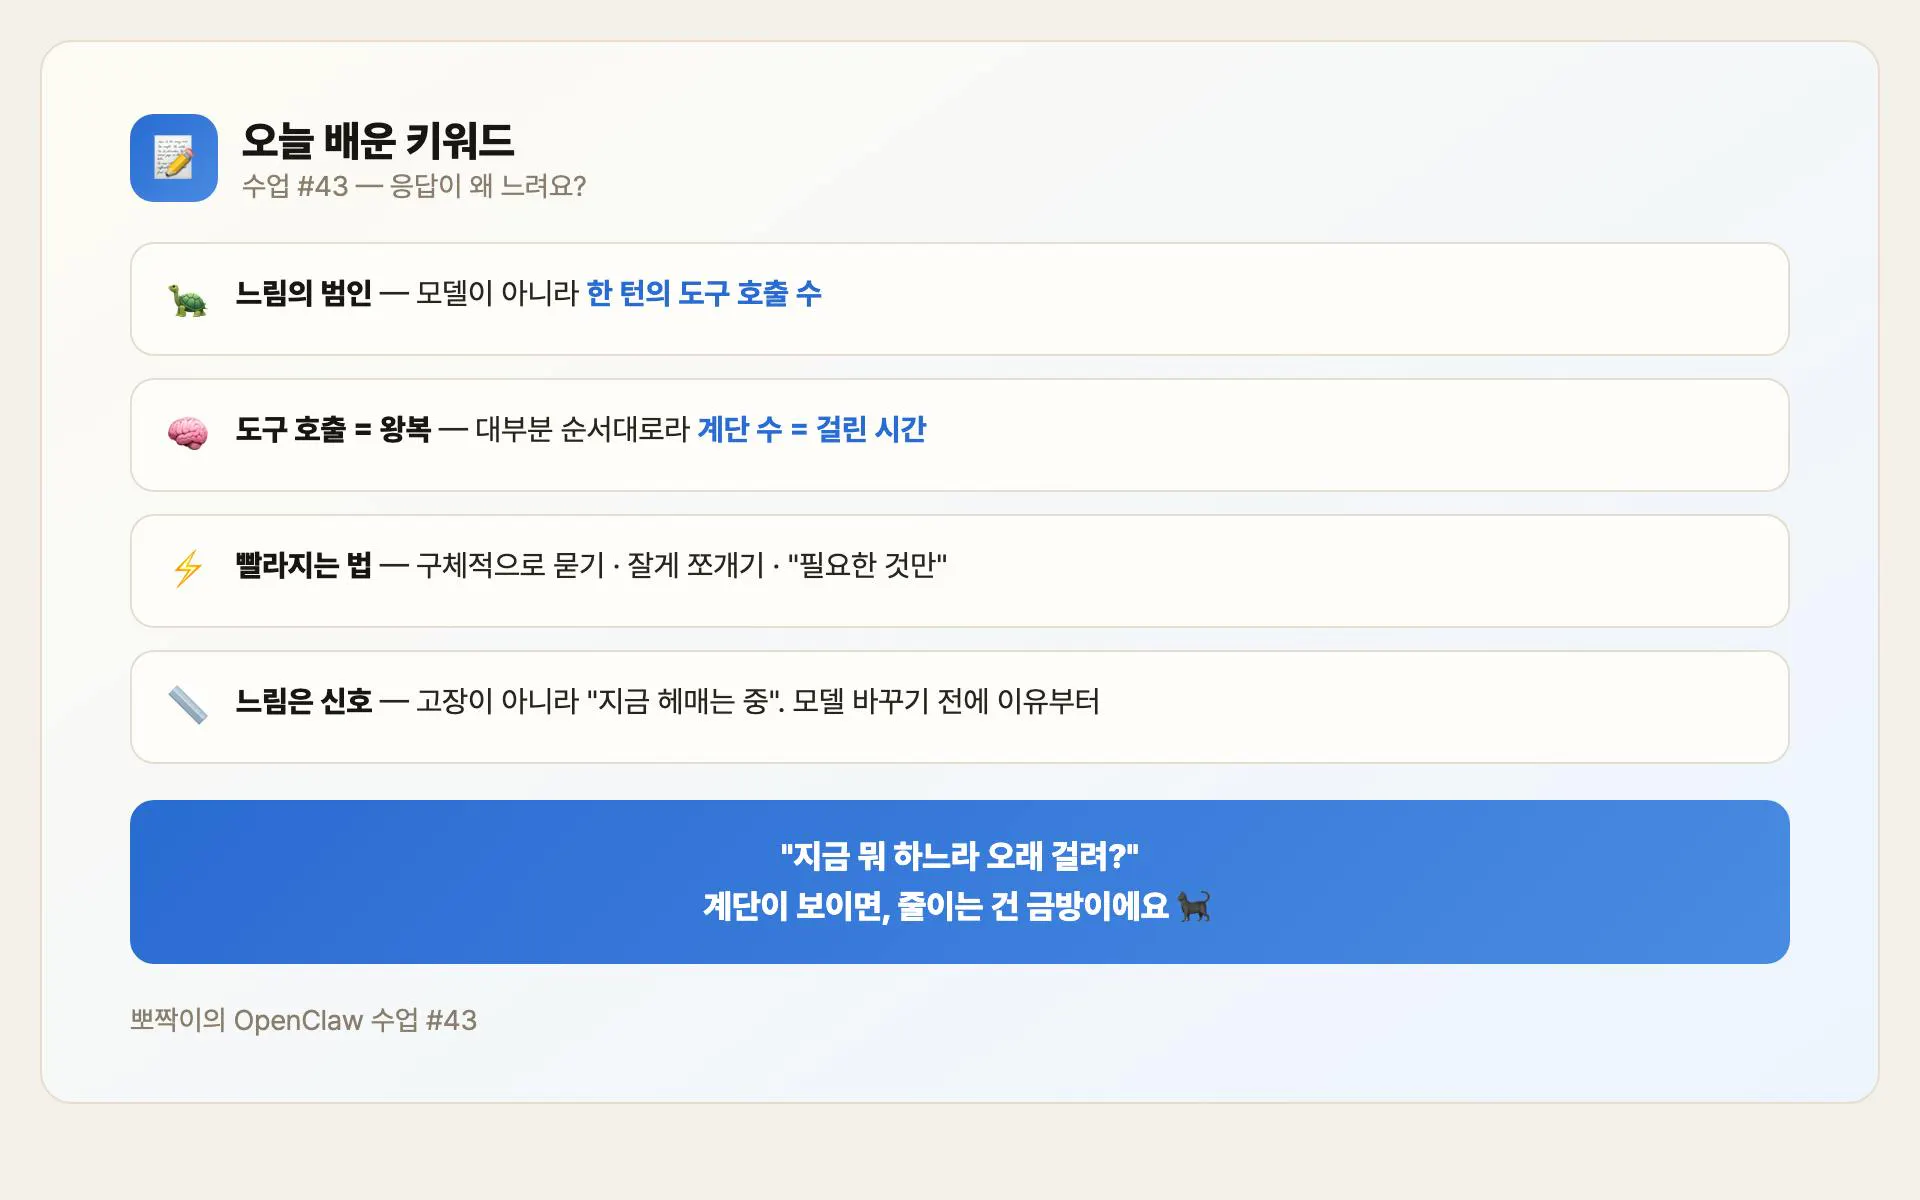Click the text '모델이 아니라' in the first card
1920x1200 pixels.
pos(498,293)
